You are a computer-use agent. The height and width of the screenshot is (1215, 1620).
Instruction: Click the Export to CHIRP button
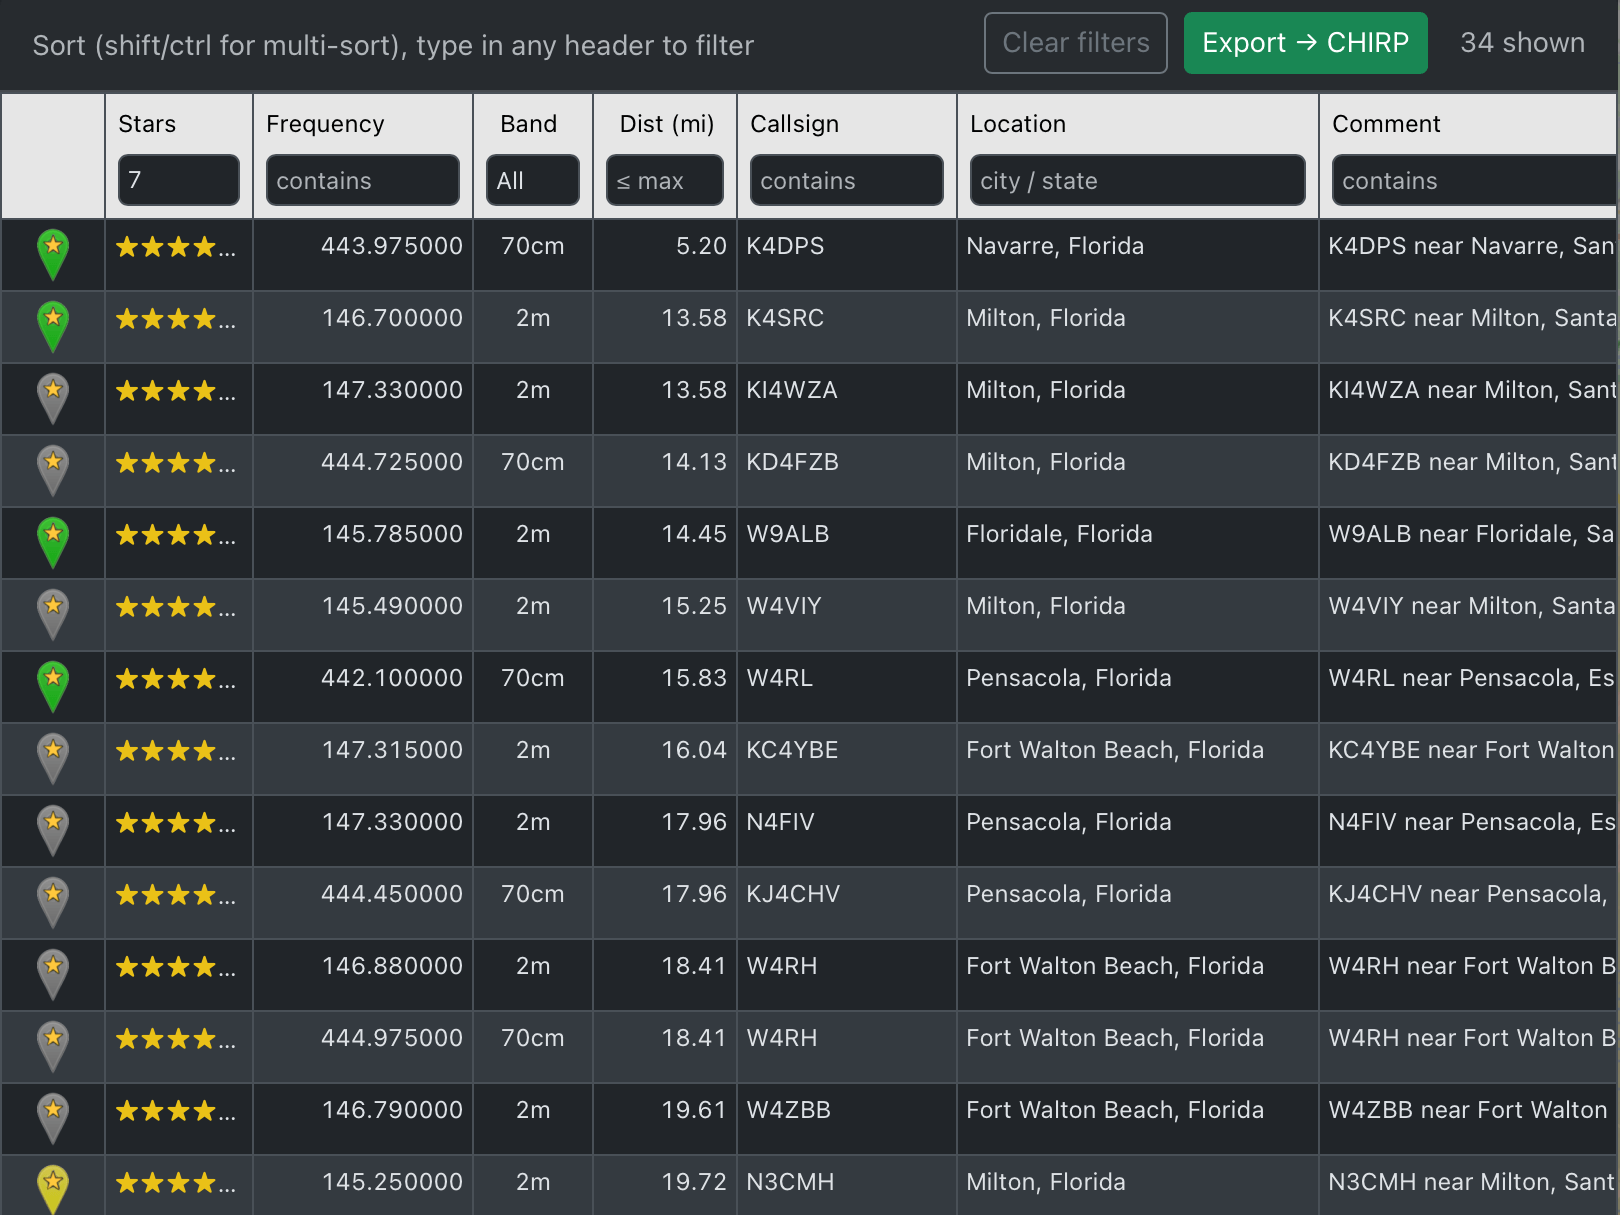point(1304,43)
